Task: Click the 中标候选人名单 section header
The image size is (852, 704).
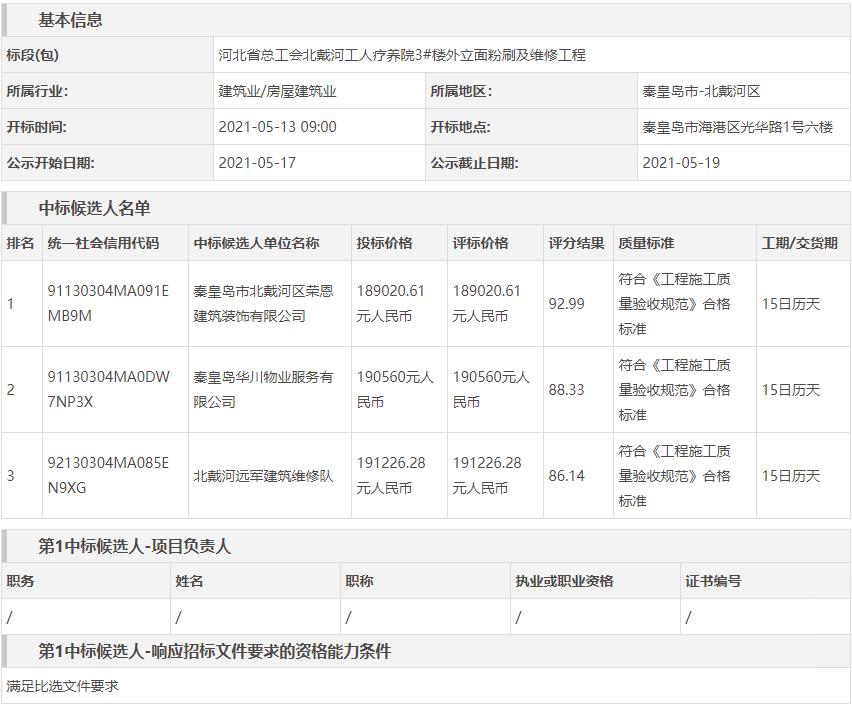Action: coord(94,208)
